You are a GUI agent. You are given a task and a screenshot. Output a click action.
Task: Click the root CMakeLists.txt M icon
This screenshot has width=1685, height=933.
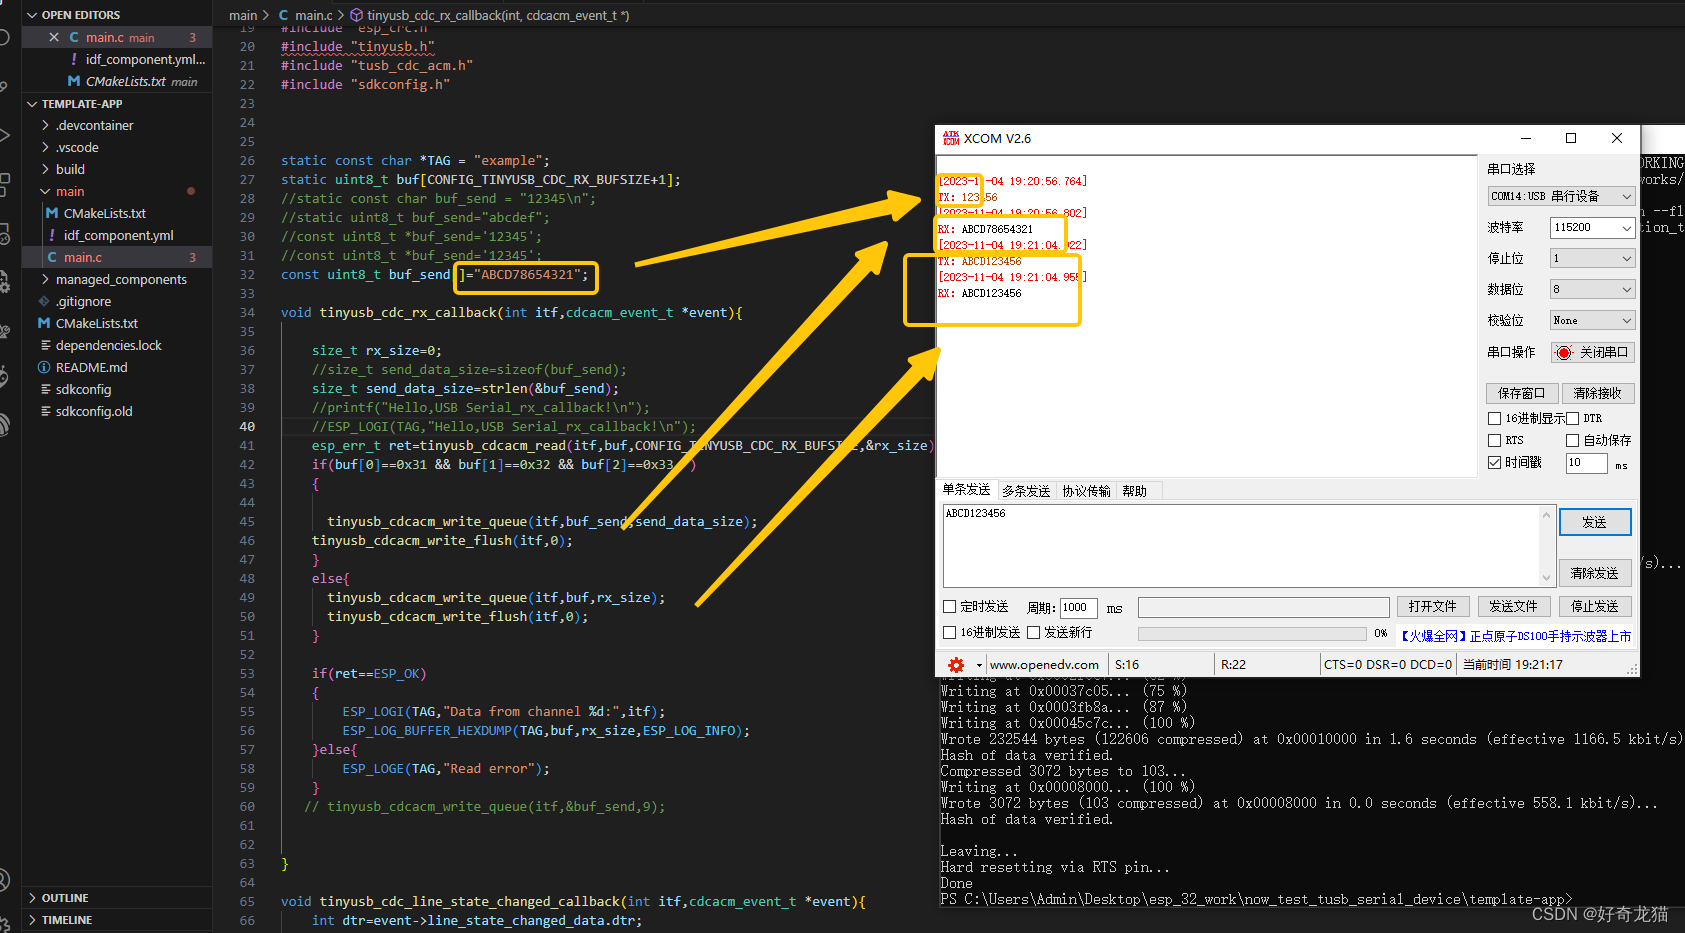pos(44,323)
